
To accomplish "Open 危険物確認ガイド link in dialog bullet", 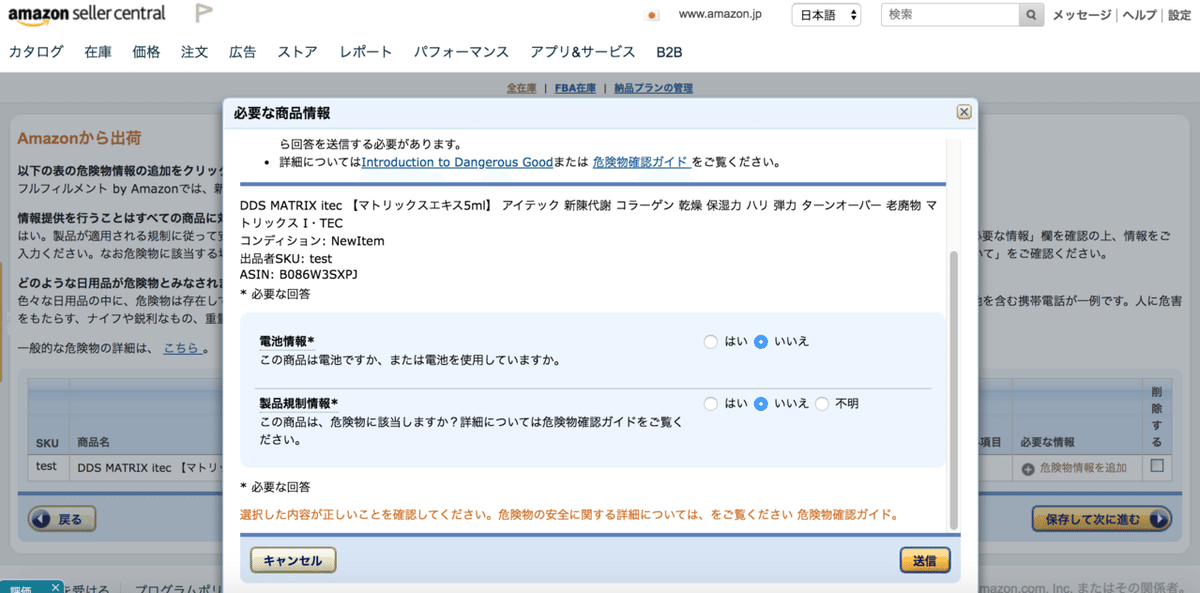I will point(641,161).
